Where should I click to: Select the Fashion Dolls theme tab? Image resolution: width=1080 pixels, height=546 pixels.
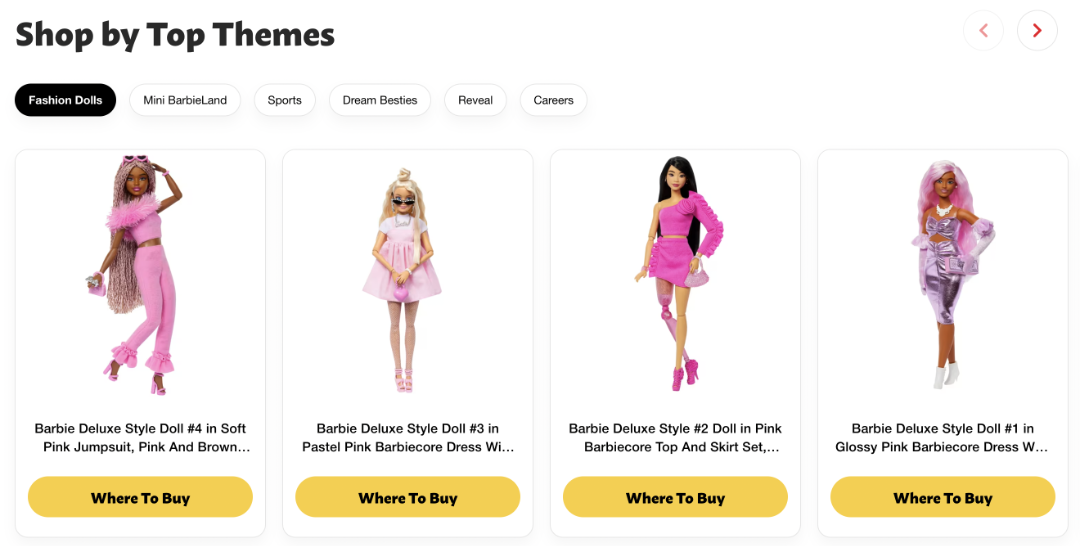point(65,100)
